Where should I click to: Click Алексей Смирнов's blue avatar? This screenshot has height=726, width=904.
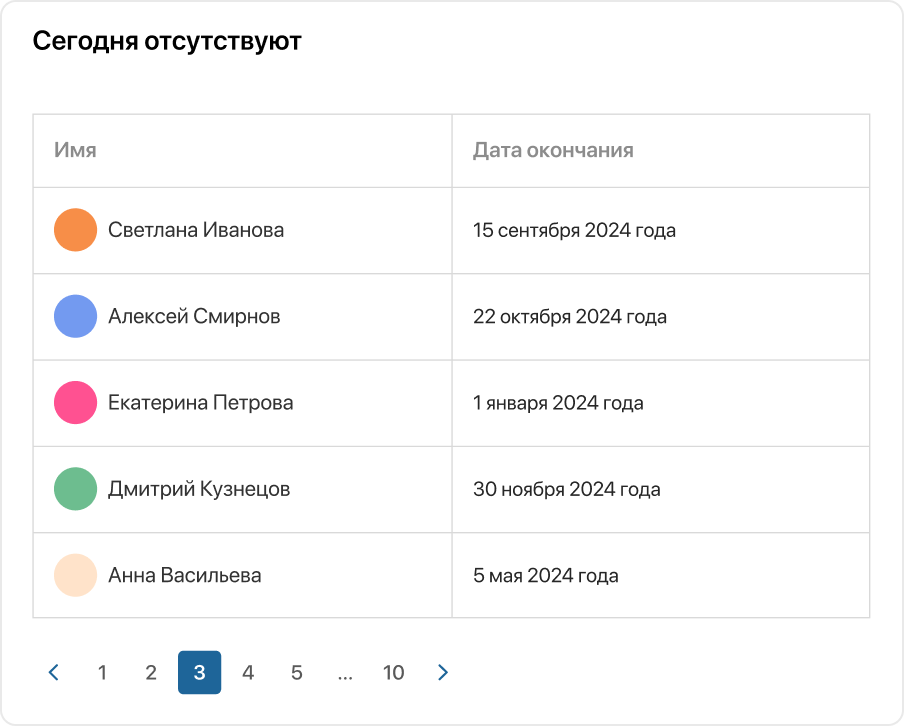tap(75, 316)
